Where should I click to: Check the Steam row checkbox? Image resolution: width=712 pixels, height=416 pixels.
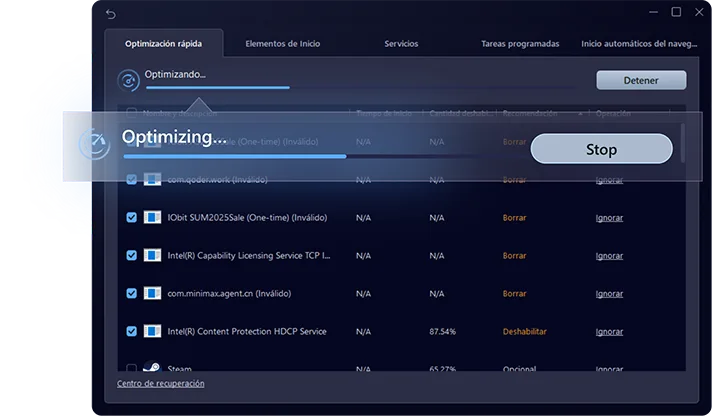132,367
